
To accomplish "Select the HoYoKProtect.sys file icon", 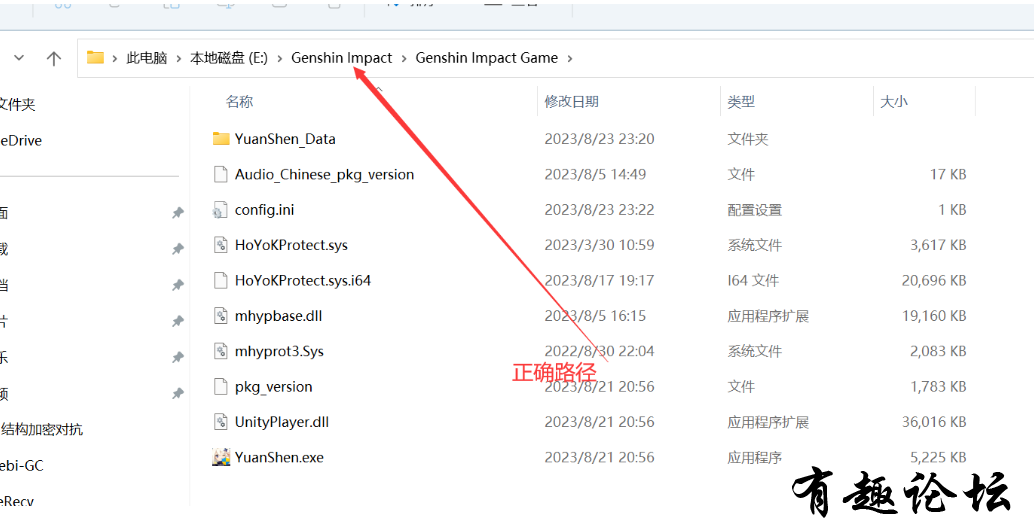I will pos(220,245).
